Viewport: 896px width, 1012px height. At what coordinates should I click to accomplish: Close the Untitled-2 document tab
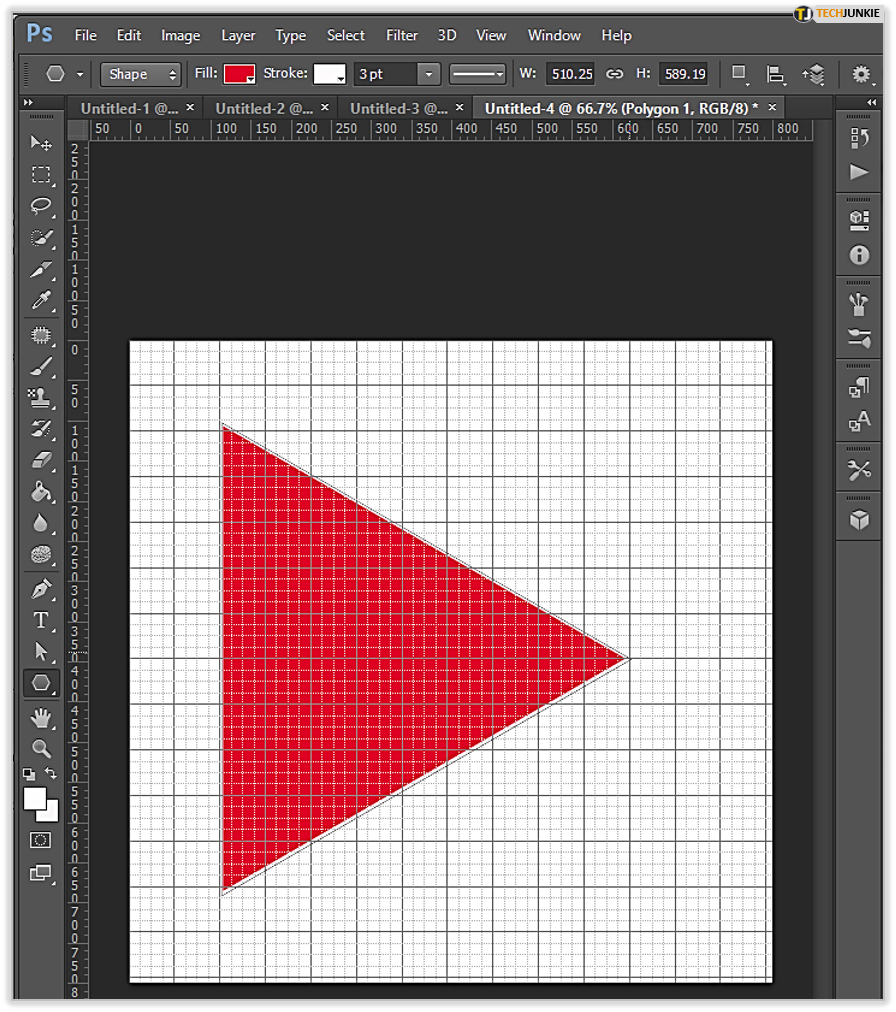pos(325,107)
